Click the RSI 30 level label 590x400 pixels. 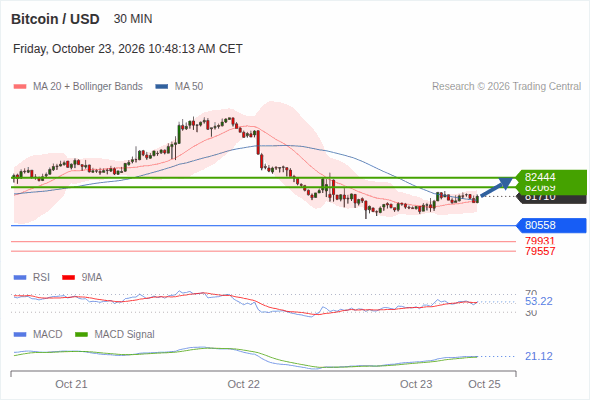(x=531, y=313)
